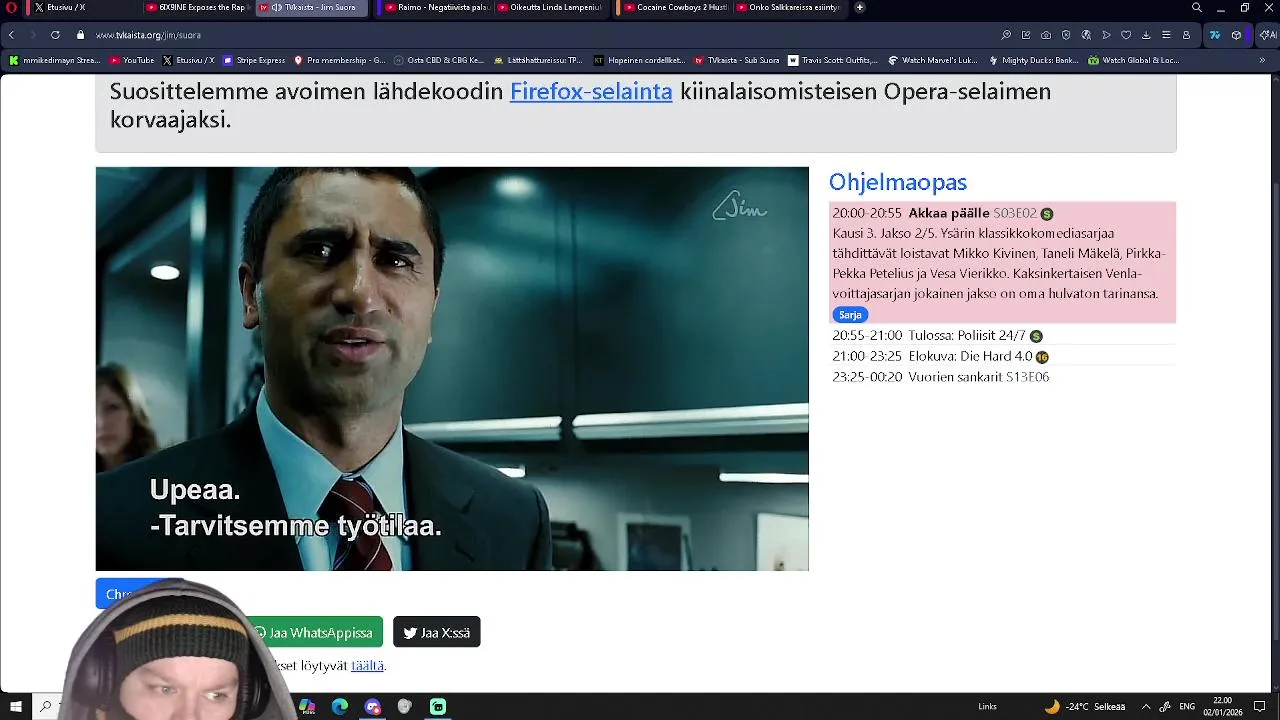Viewport: 1280px width, 720px height.
Task: Open the AI assistant button
Action: tap(1266, 35)
